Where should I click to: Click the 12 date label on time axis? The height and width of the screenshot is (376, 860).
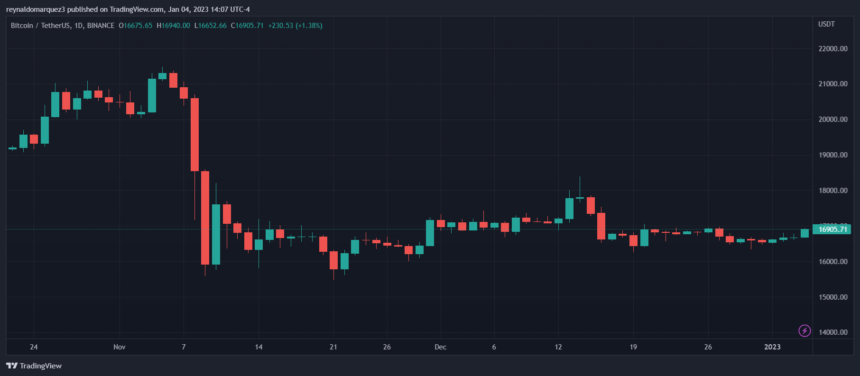(x=558, y=347)
